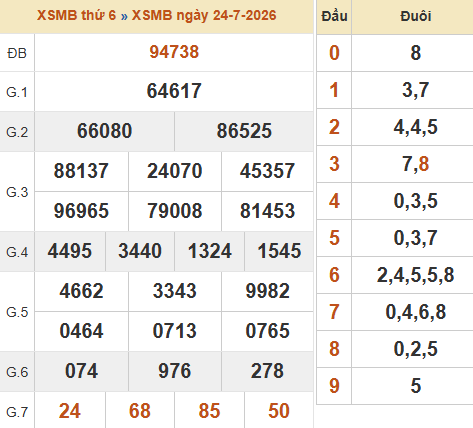Select G.2 number 66080

(104, 131)
